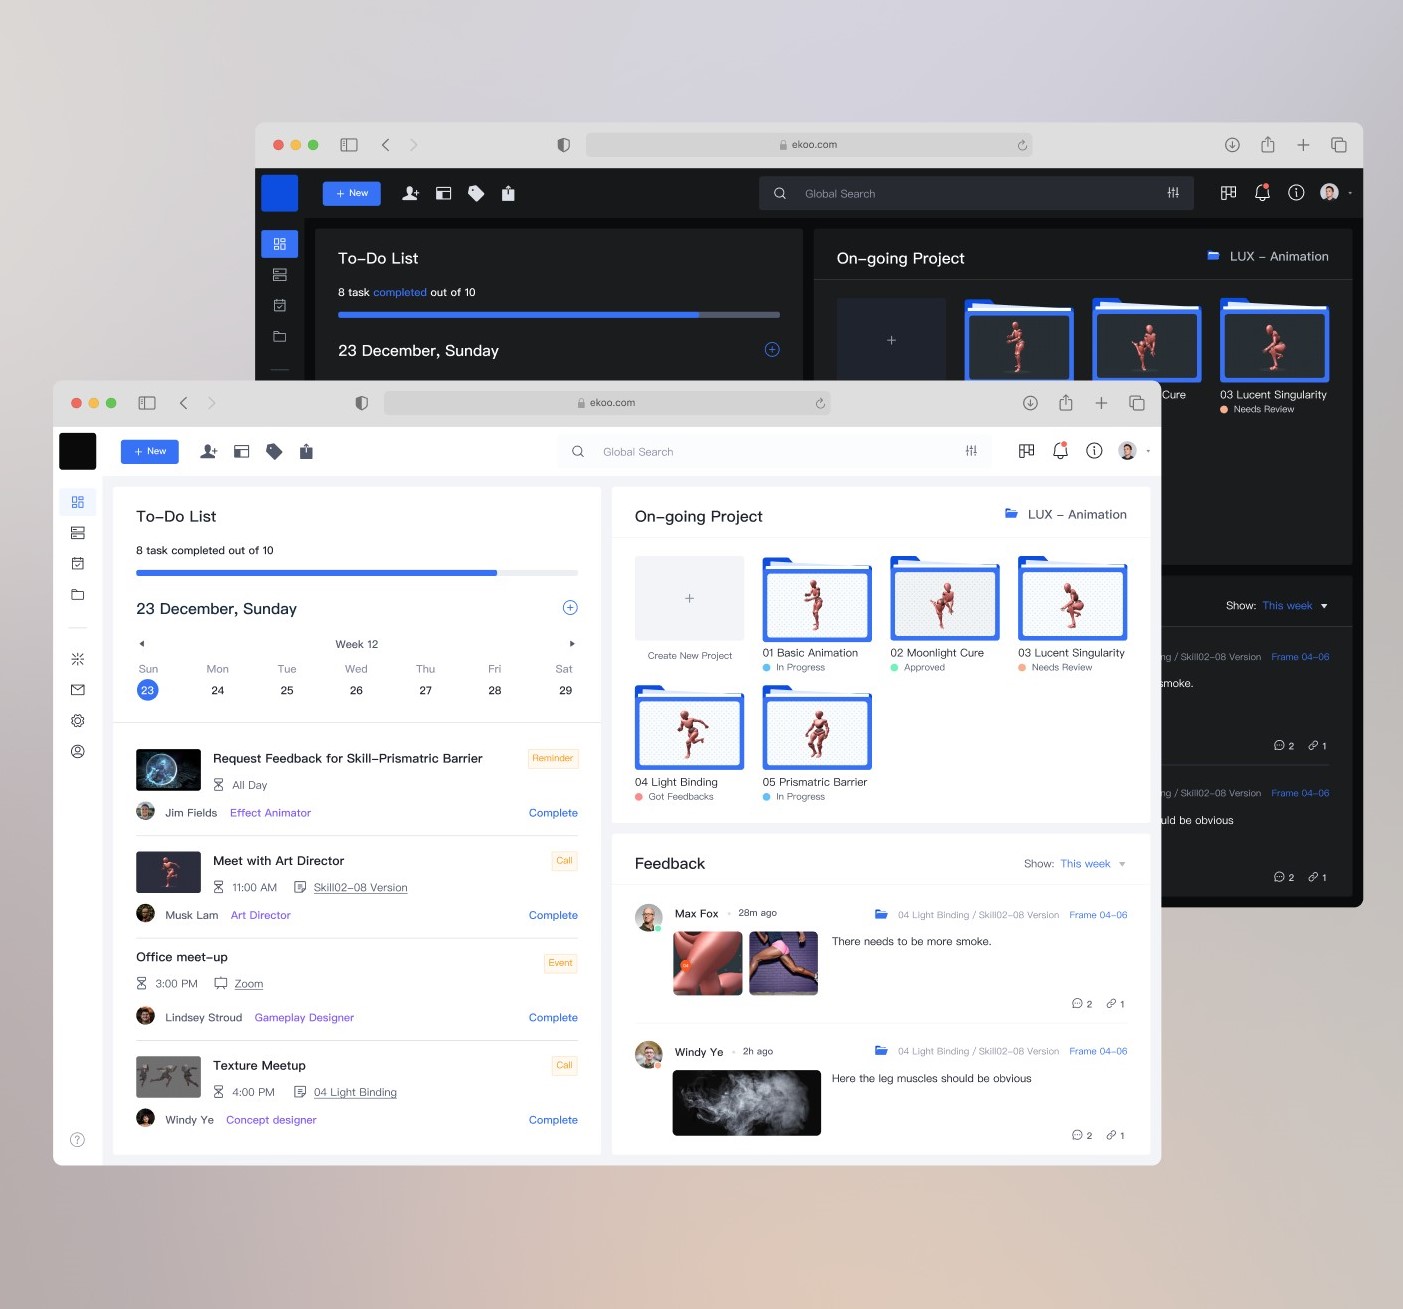Expand the Feedback 'This week' dropdown

tap(1092, 864)
